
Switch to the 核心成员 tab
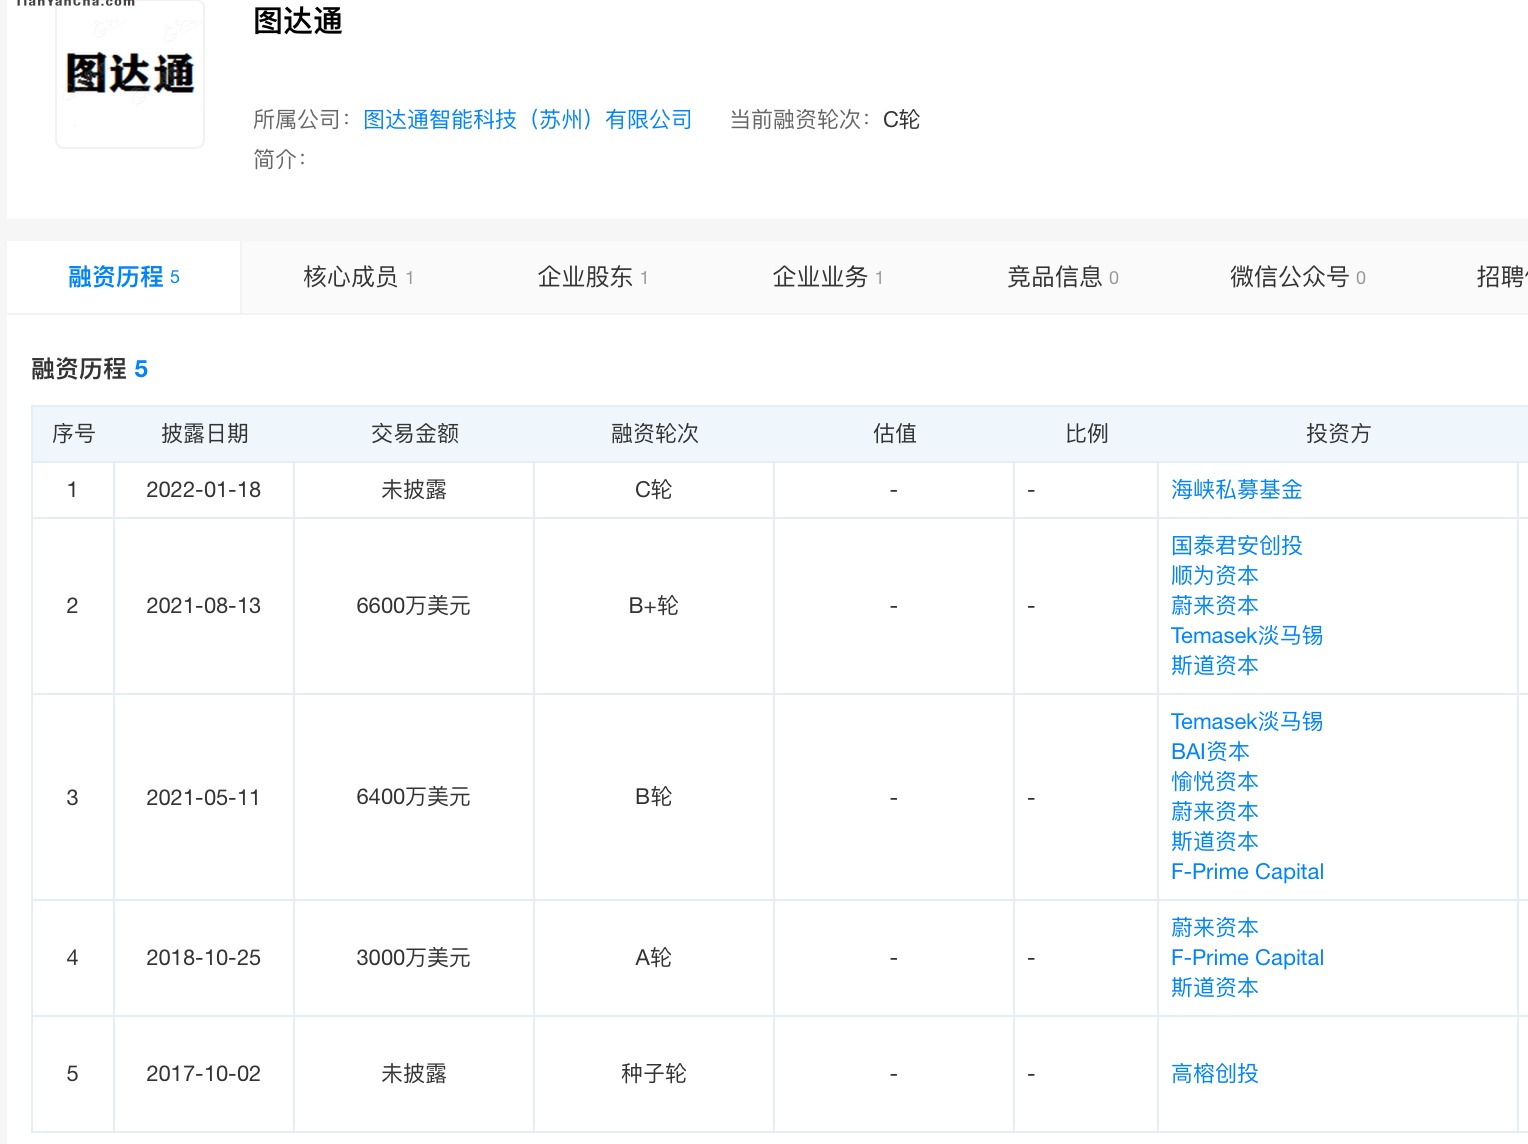tap(358, 277)
